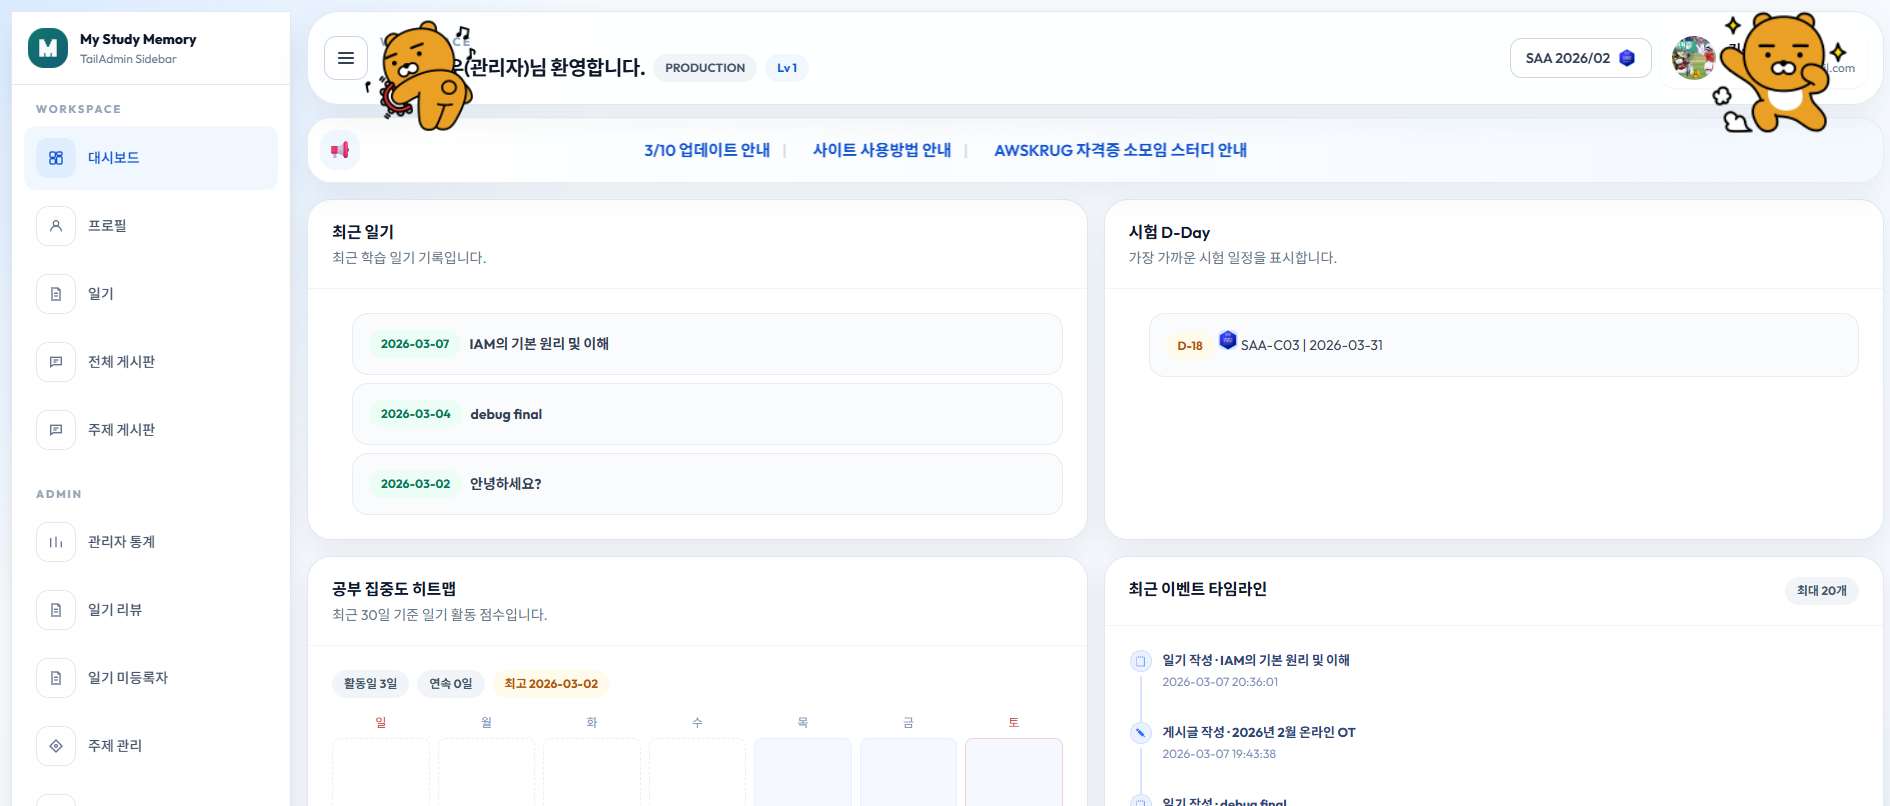
Task: Click the 전체 게시판 chat icon
Action: click(56, 362)
